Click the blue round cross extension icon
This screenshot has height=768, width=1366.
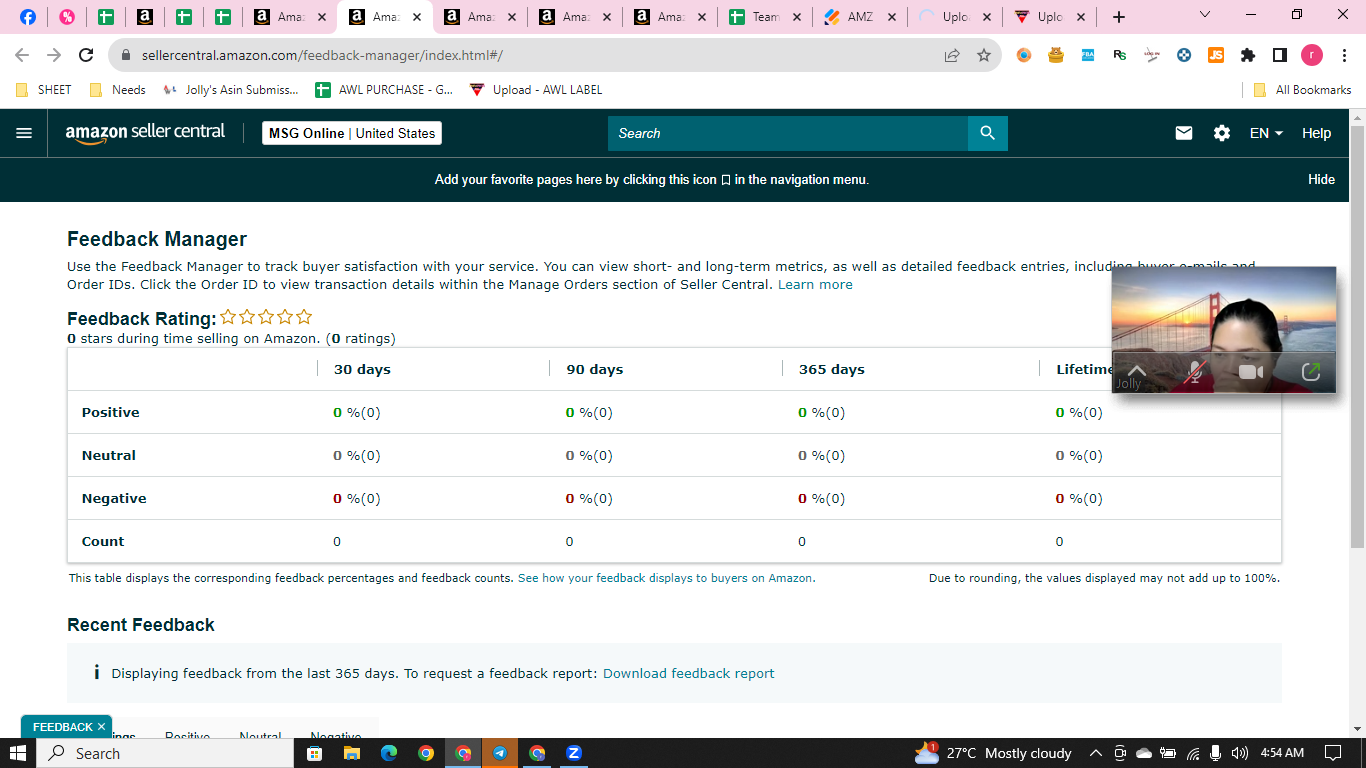[1184, 55]
